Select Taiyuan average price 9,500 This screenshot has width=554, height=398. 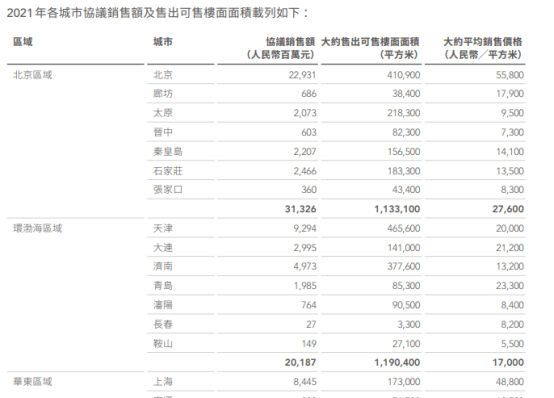(x=512, y=113)
